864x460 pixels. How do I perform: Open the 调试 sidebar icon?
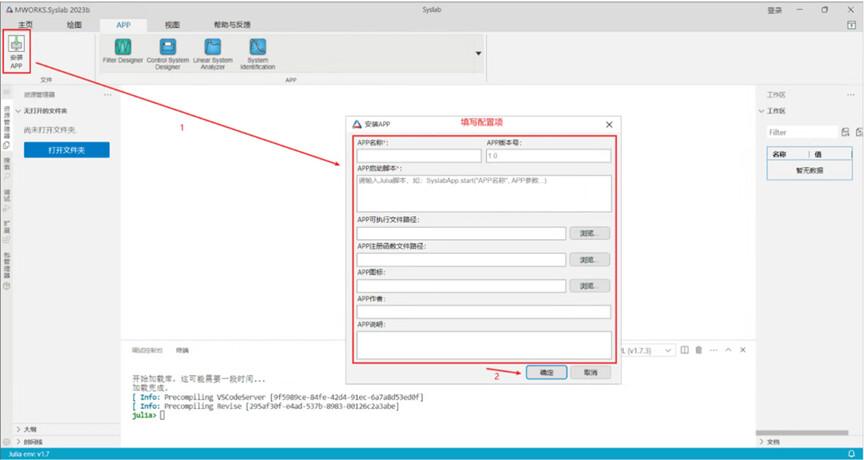(7, 202)
